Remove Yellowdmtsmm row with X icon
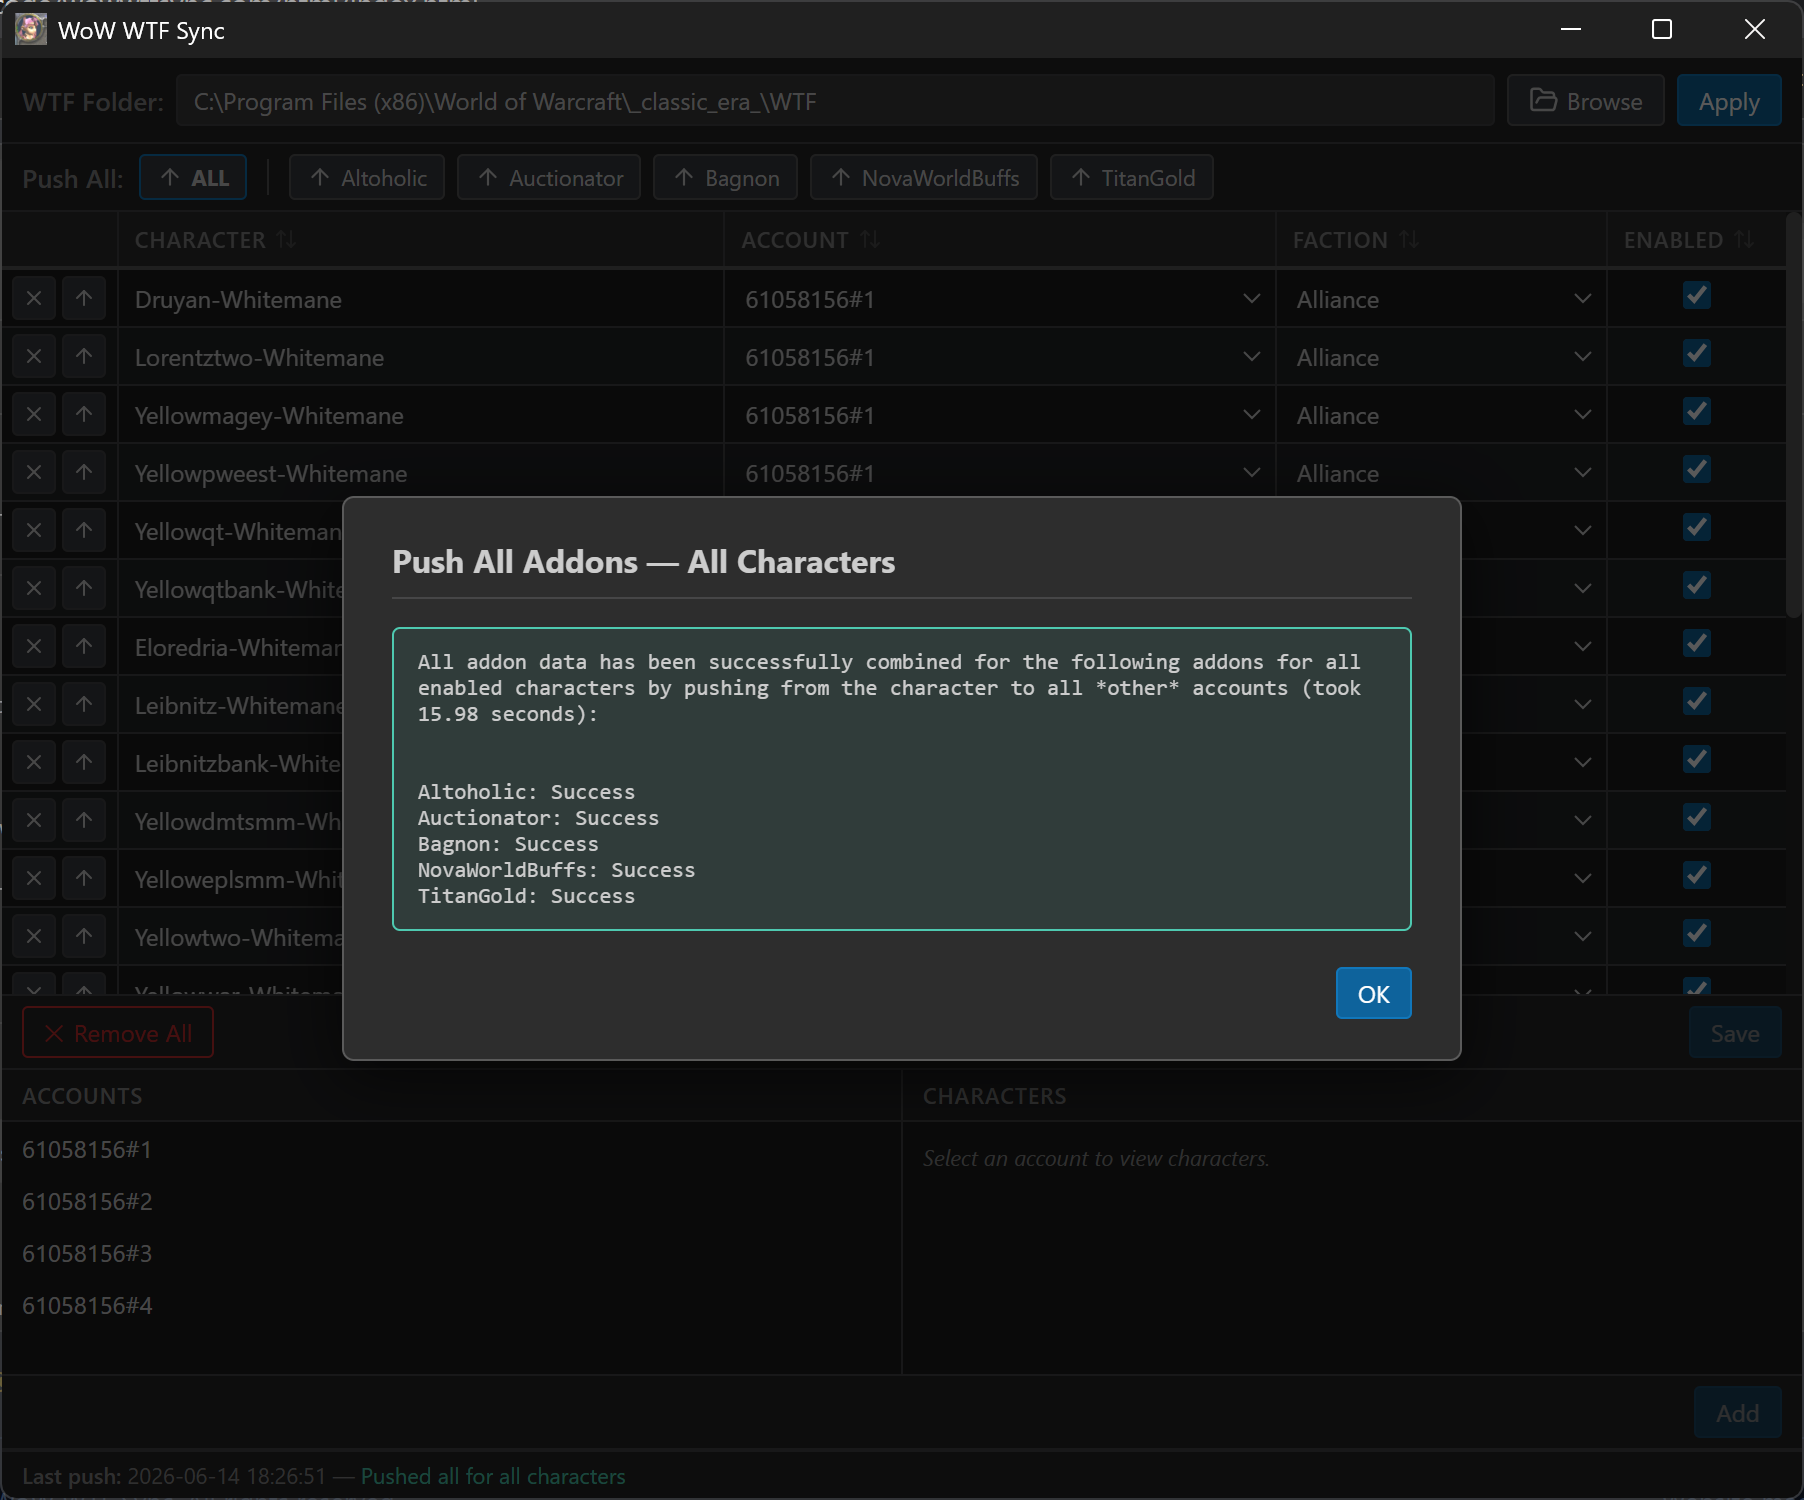Image resolution: width=1804 pixels, height=1500 pixels. pos(34,820)
